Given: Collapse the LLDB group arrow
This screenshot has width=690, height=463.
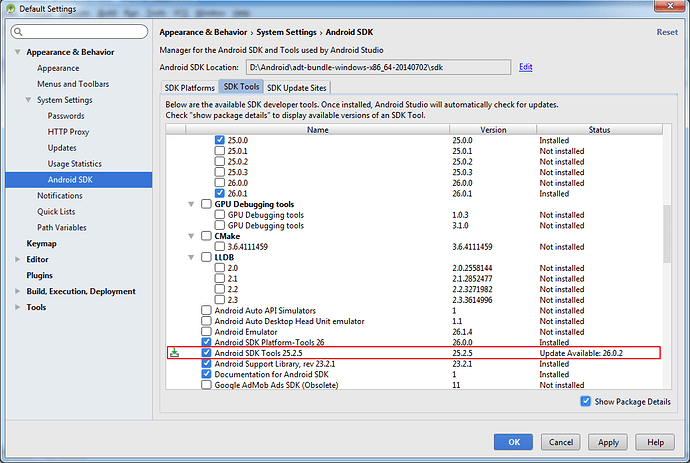Looking at the screenshot, I should [192, 257].
